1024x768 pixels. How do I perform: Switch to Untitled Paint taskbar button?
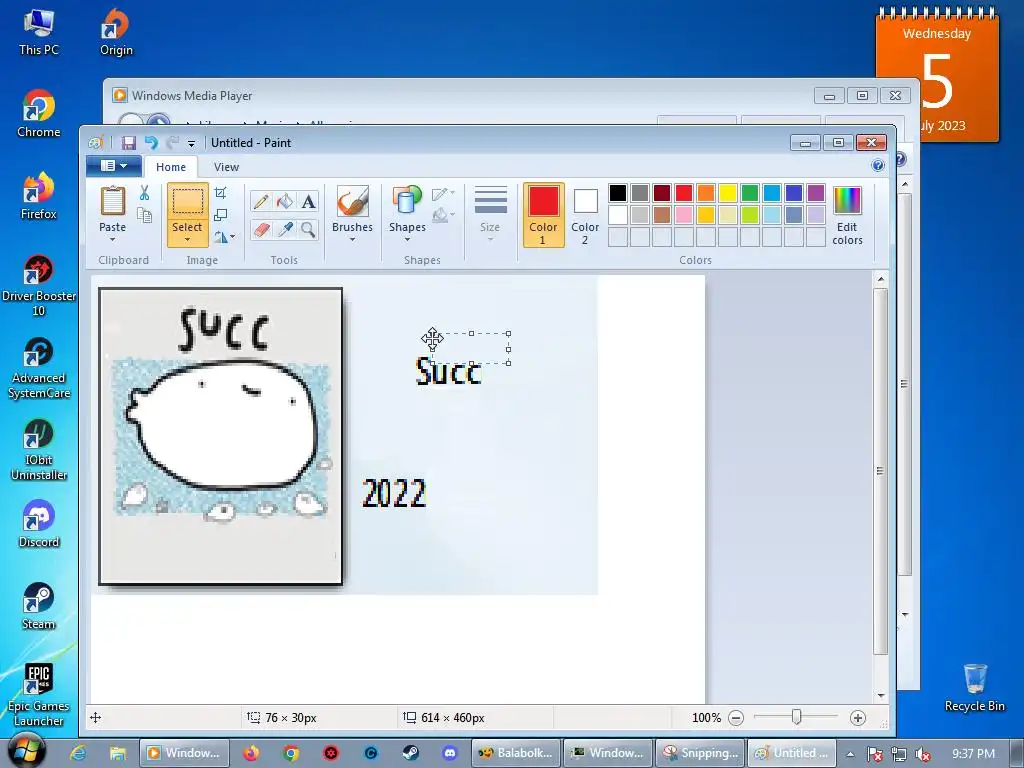[792, 753]
